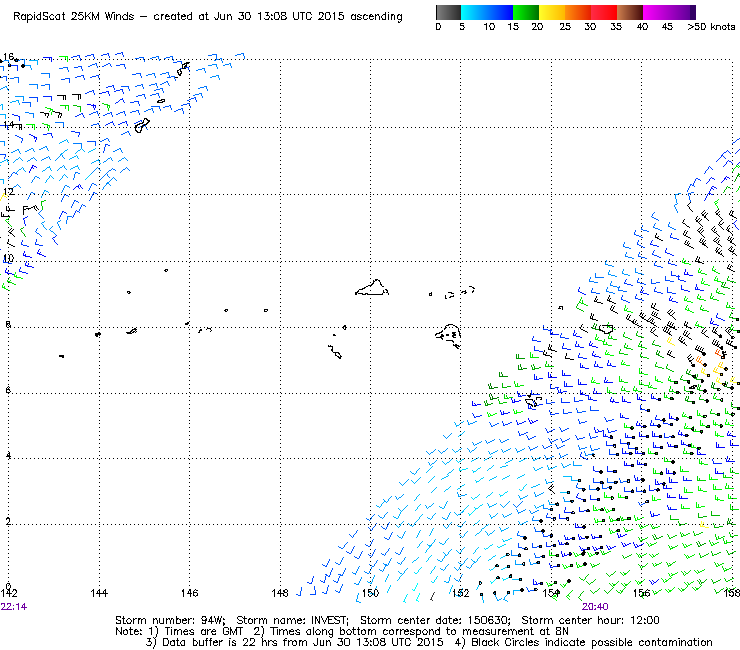Click the red 30-35 knots legend band
This screenshot has height=650, width=740.
point(604,12)
